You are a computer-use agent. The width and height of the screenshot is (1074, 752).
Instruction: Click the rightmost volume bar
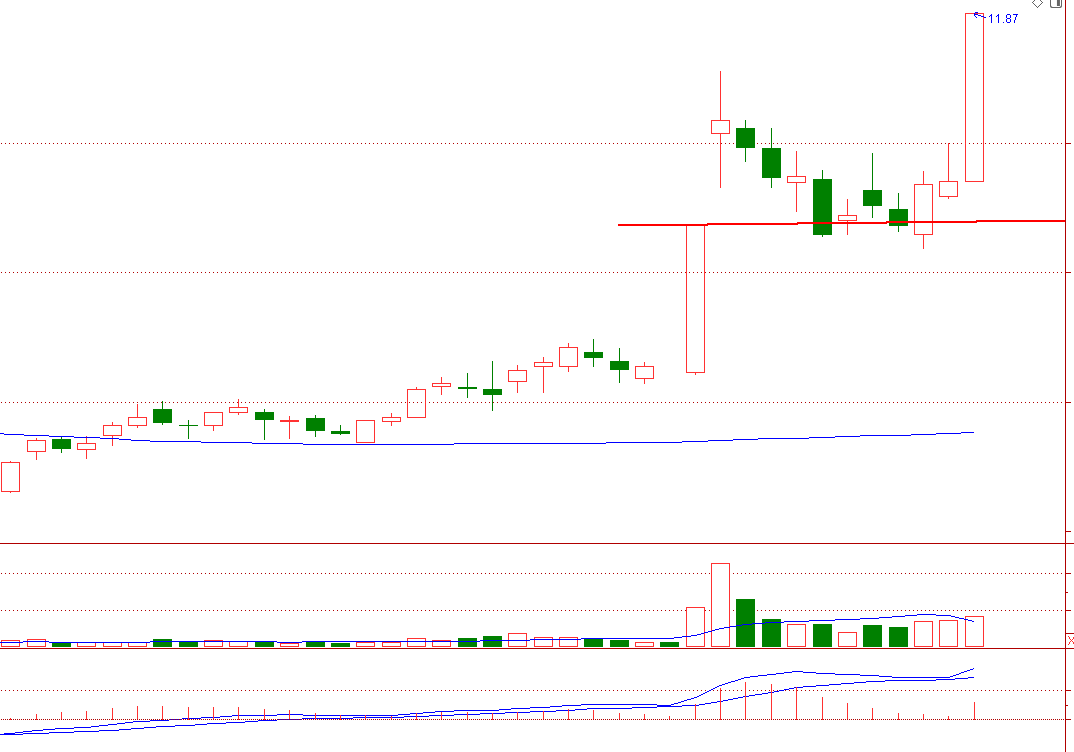pos(974,631)
